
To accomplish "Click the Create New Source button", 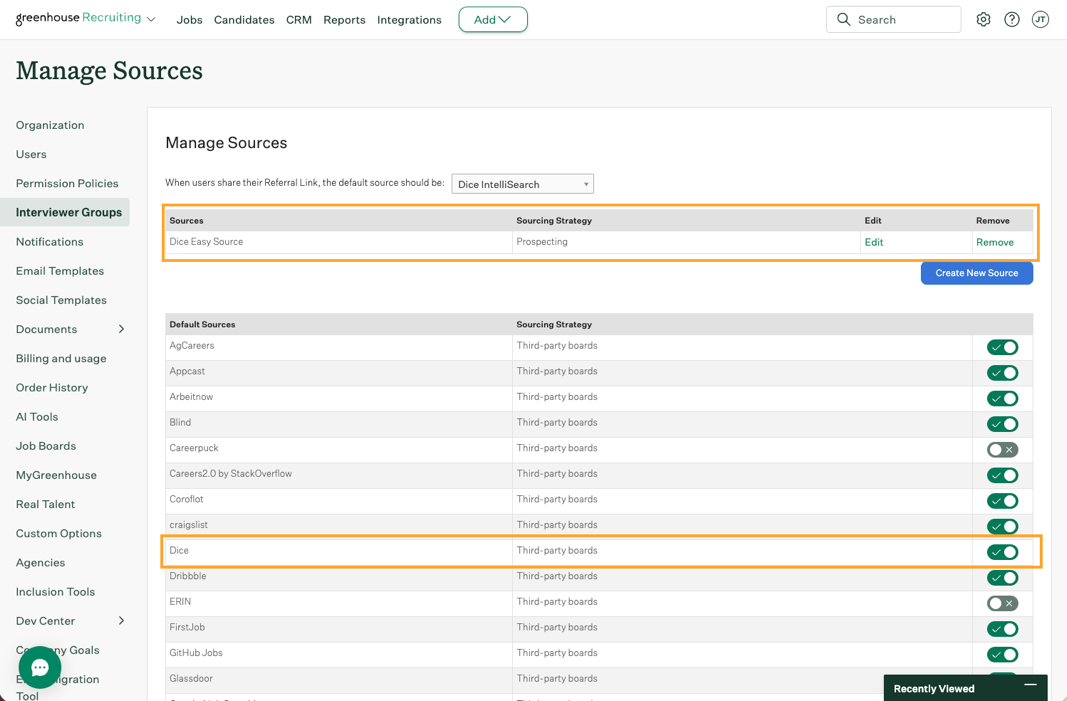I will tap(976, 273).
